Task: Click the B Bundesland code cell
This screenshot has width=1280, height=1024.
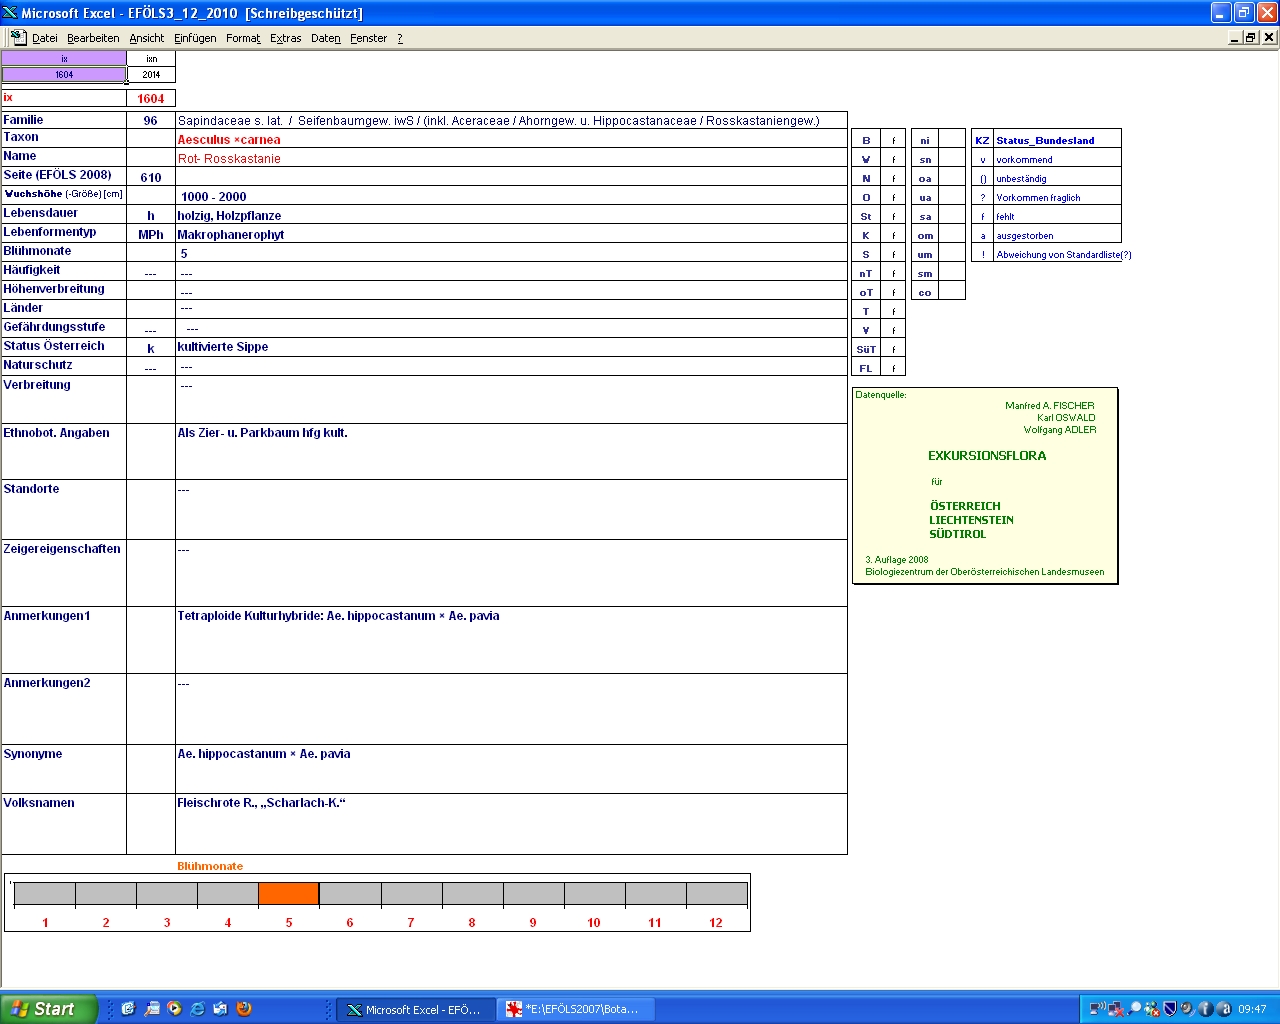Action: pyautogui.click(x=866, y=140)
